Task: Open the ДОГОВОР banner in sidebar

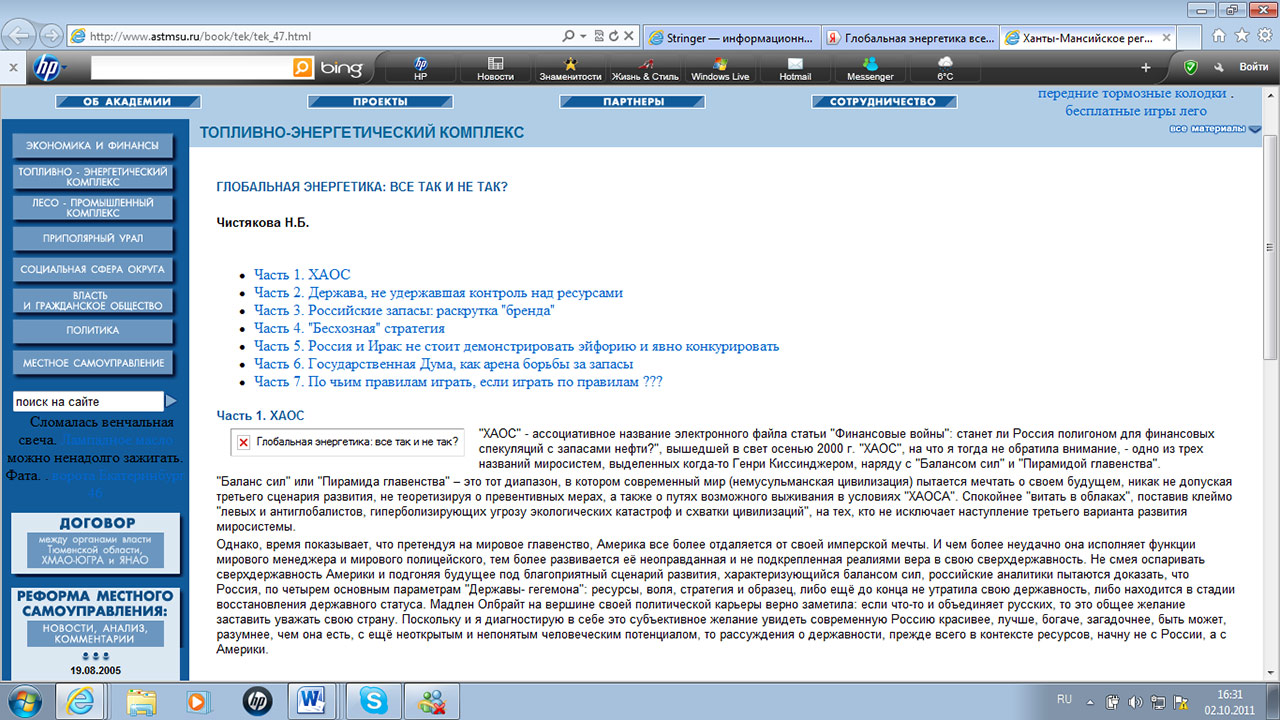Action: [x=96, y=544]
